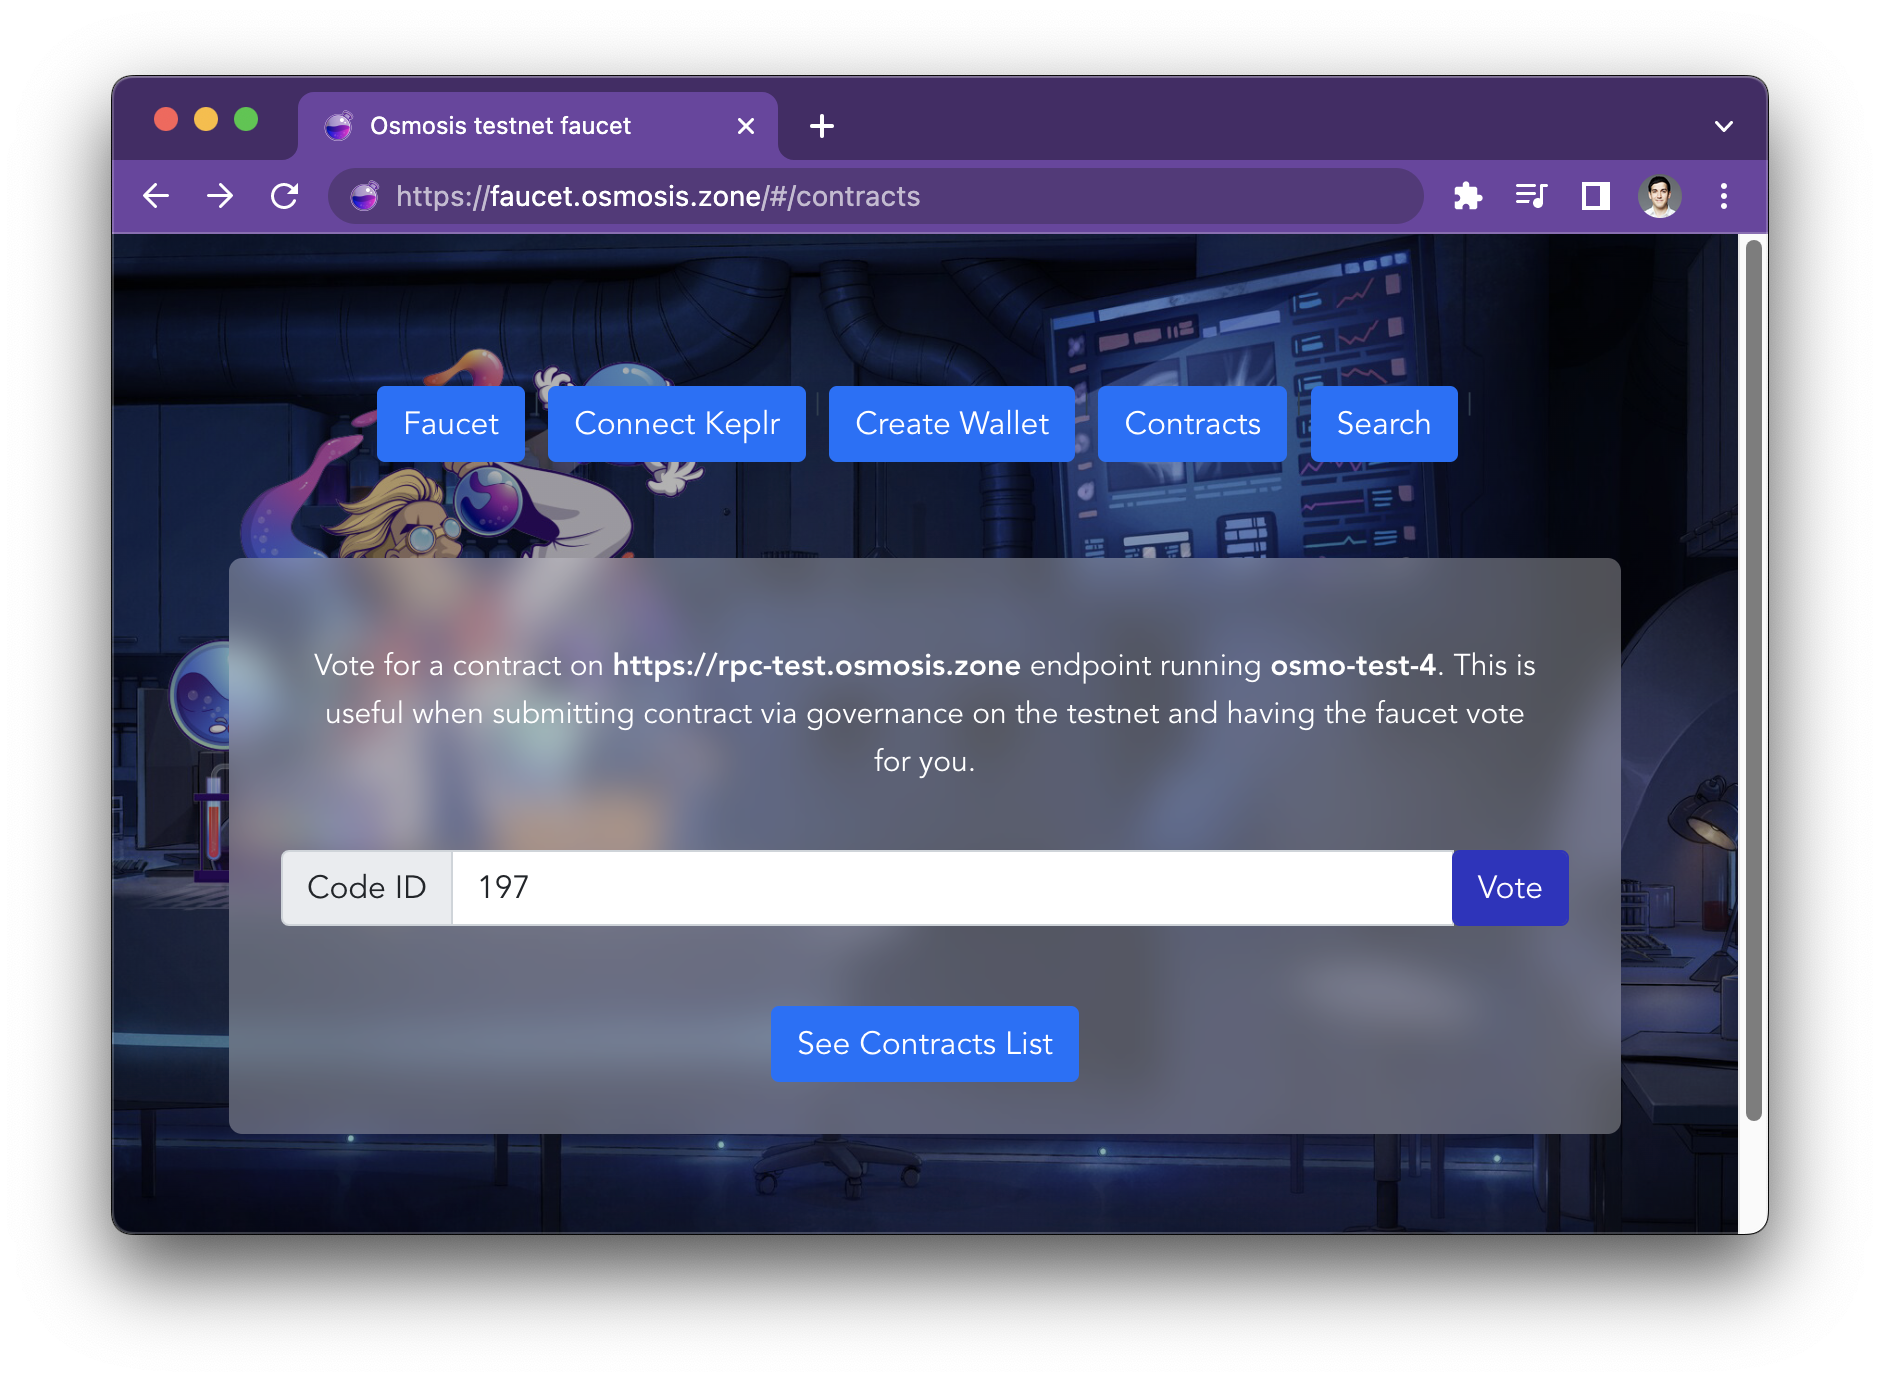Click See Contracts List button
Viewport: 1880px width, 1382px height.
point(924,1043)
